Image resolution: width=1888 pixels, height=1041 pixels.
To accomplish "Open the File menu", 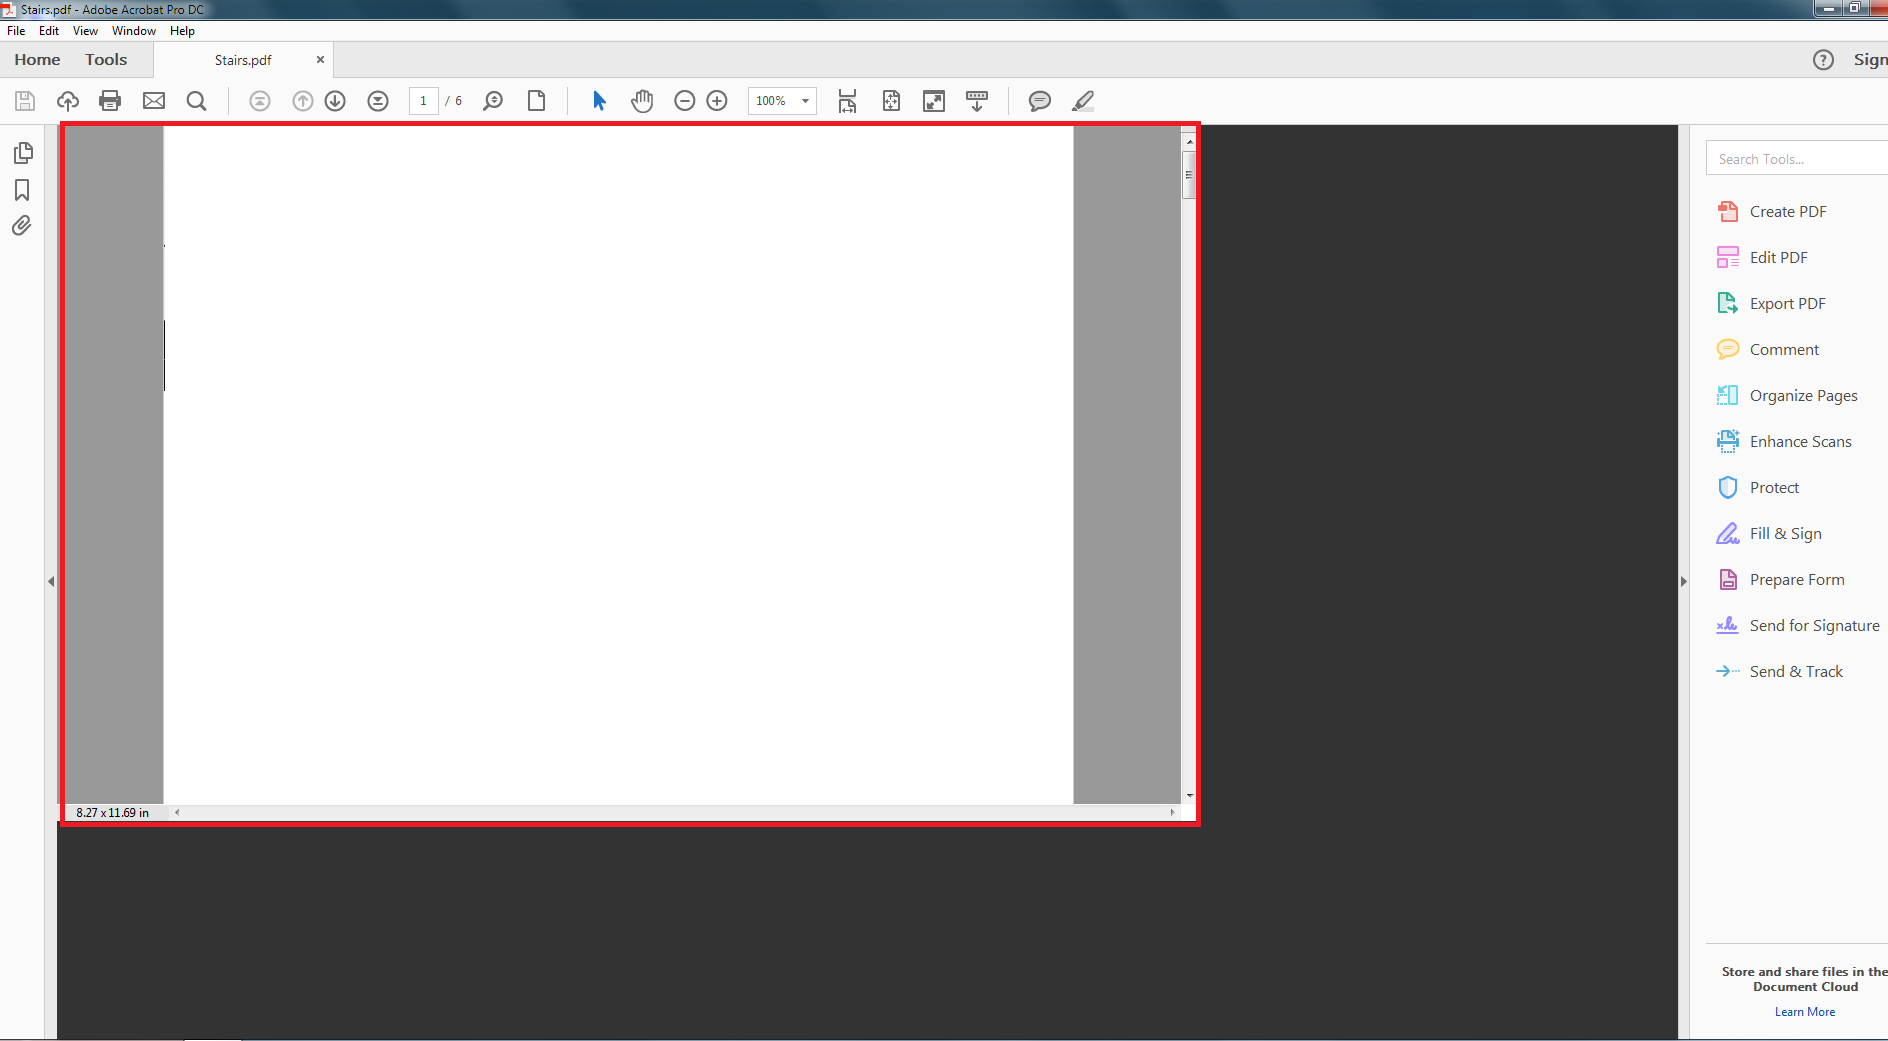I will tap(15, 30).
